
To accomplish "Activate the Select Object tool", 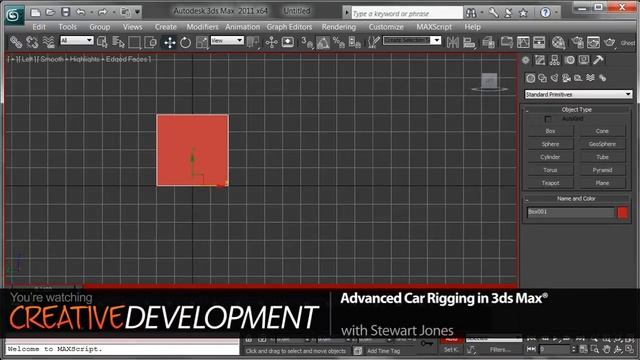I will click(102, 42).
